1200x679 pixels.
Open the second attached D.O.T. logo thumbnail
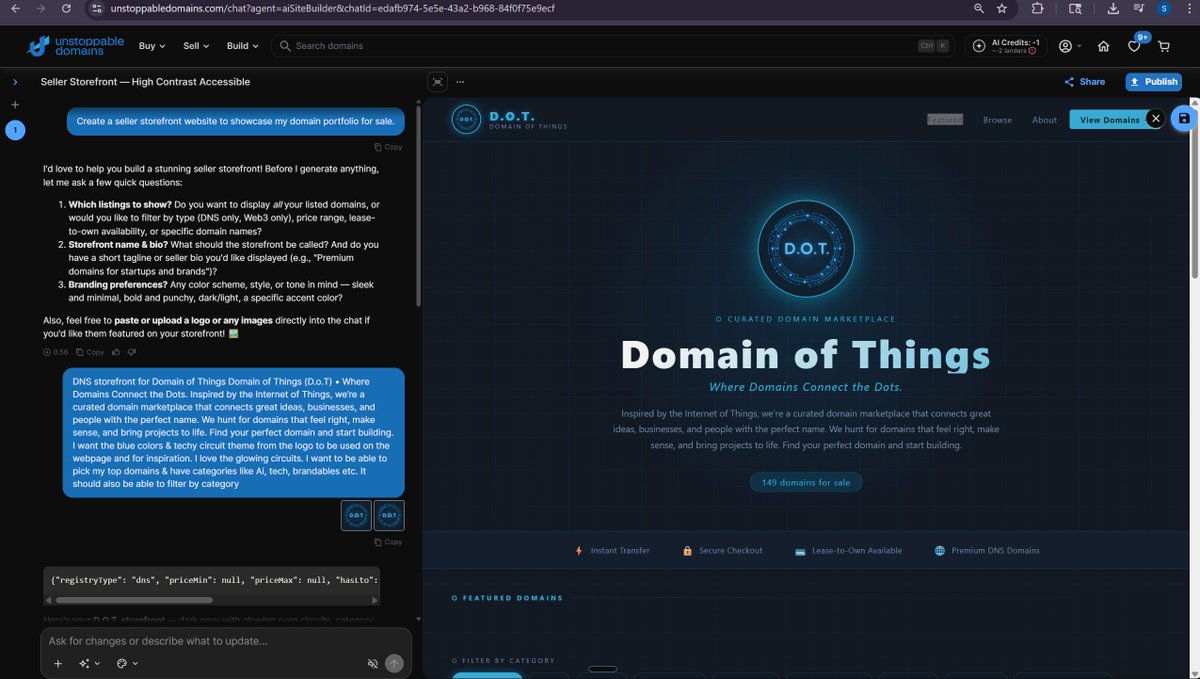tap(389, 515)
